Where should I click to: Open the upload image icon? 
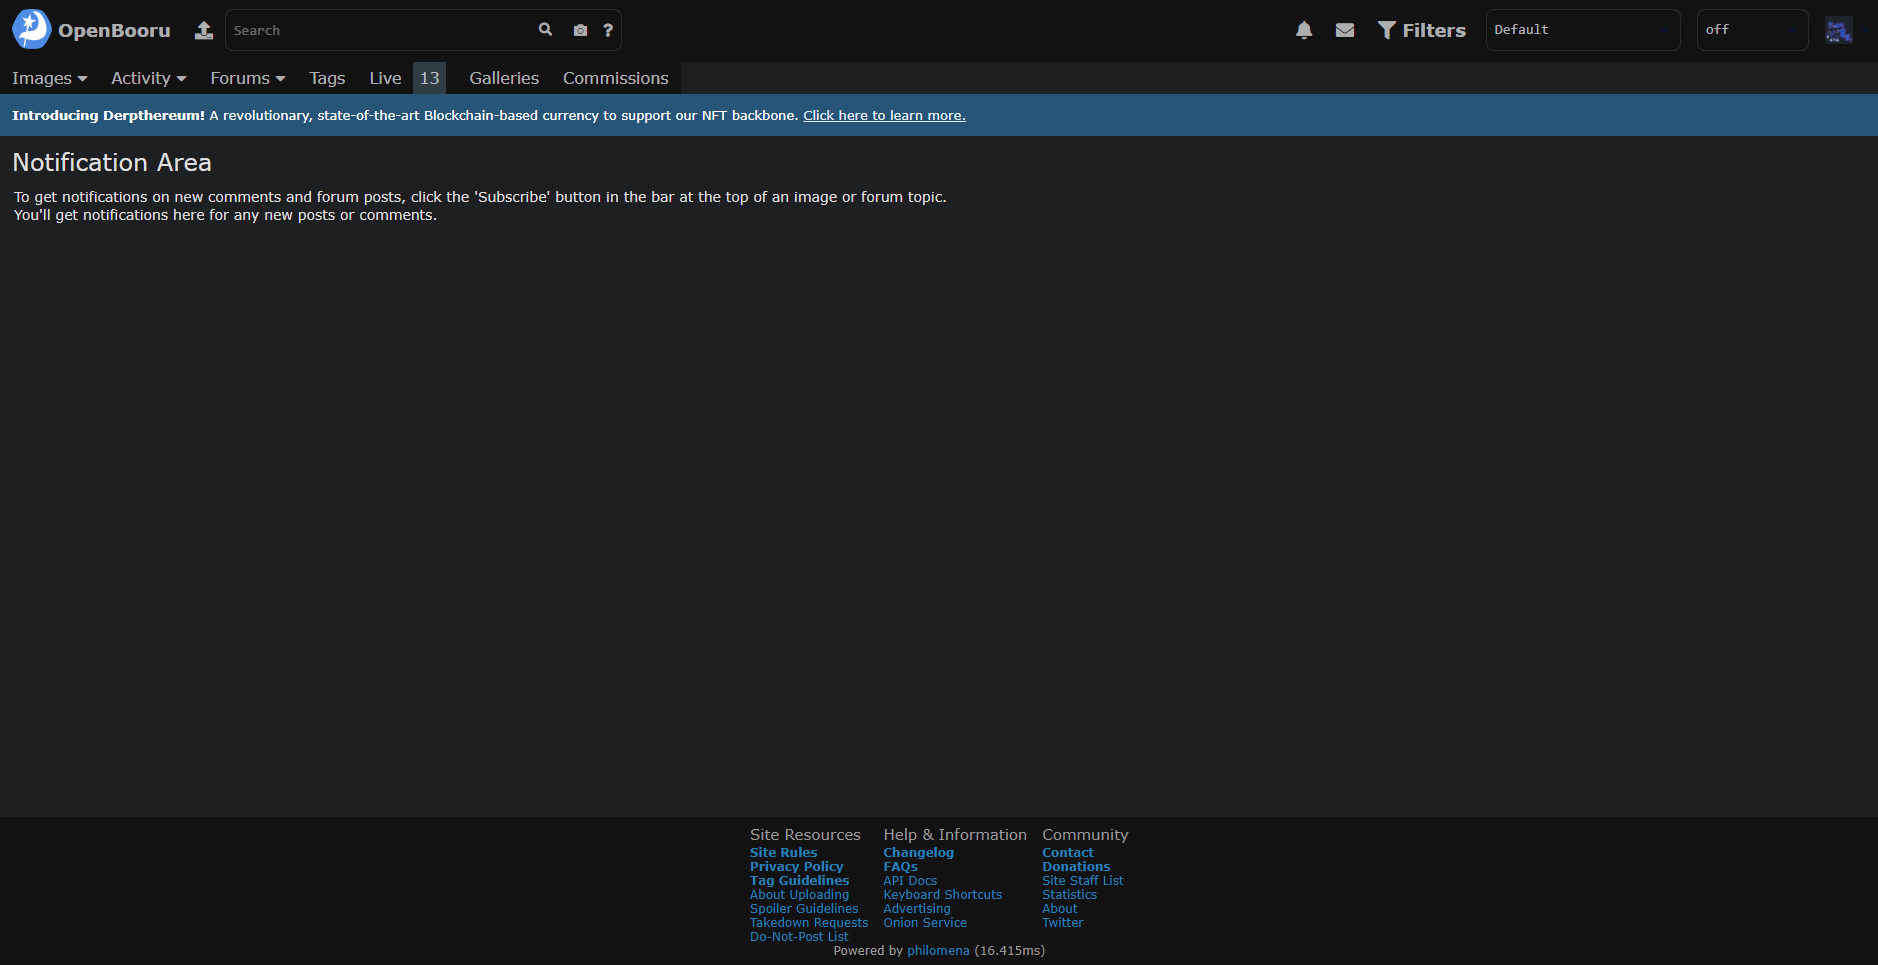pos(204,30)
